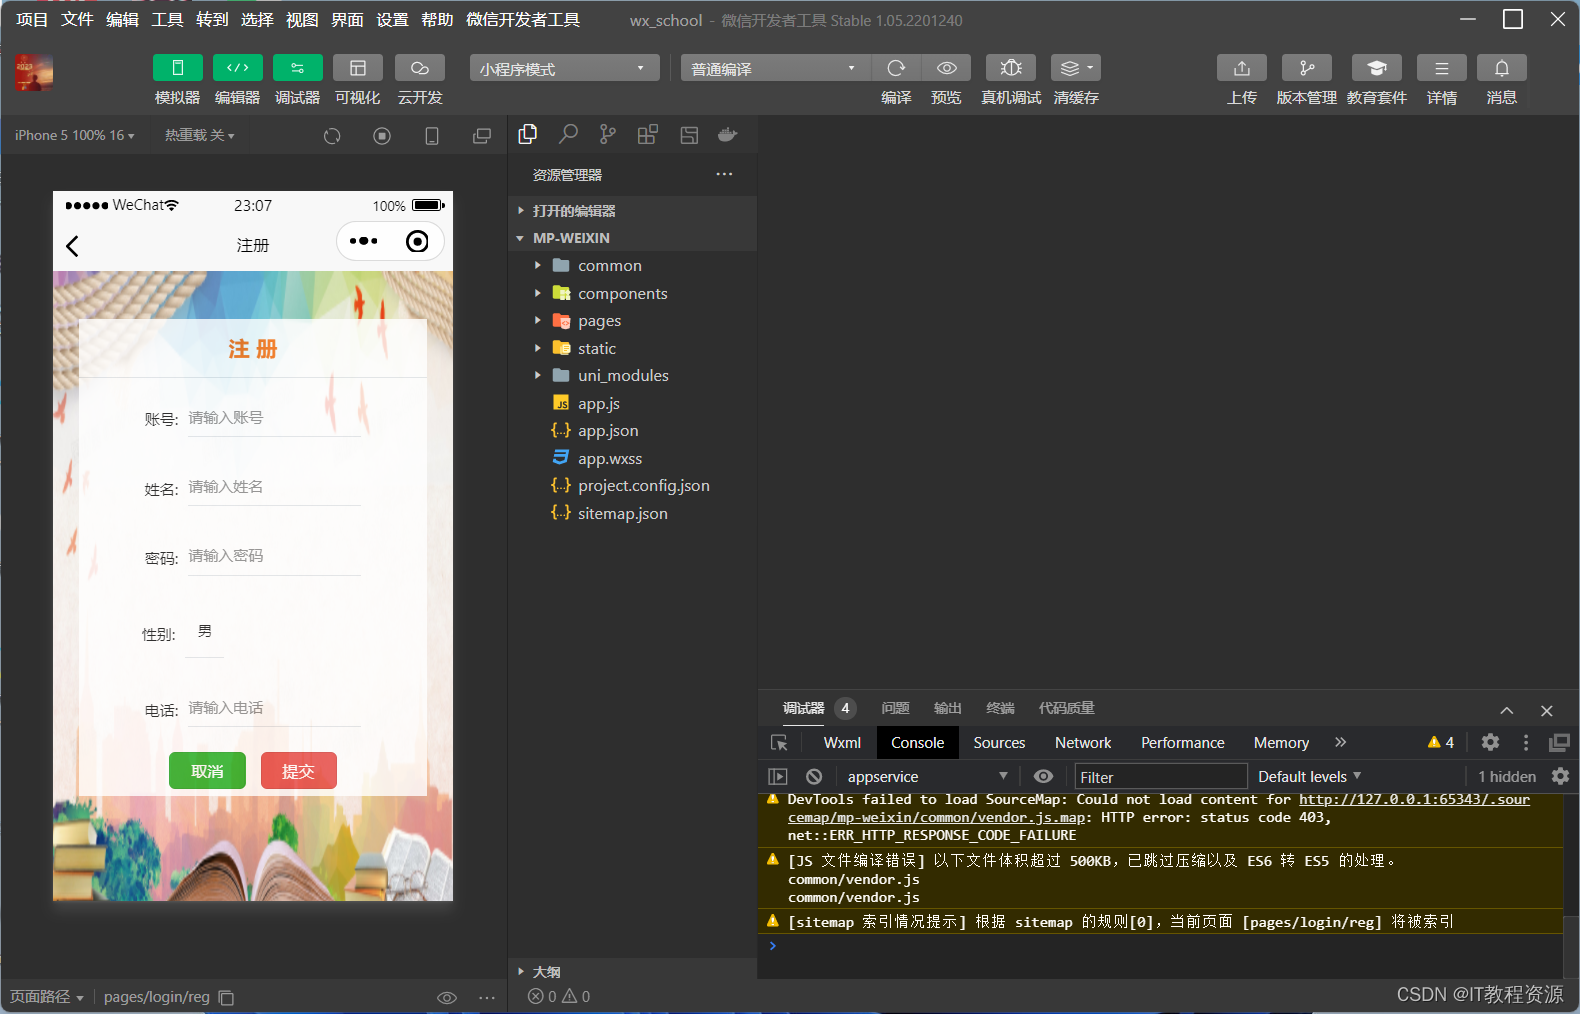Open the education kit
The width and height of the screenshot is (1580, 1014).
click(x=1376, y=68)
